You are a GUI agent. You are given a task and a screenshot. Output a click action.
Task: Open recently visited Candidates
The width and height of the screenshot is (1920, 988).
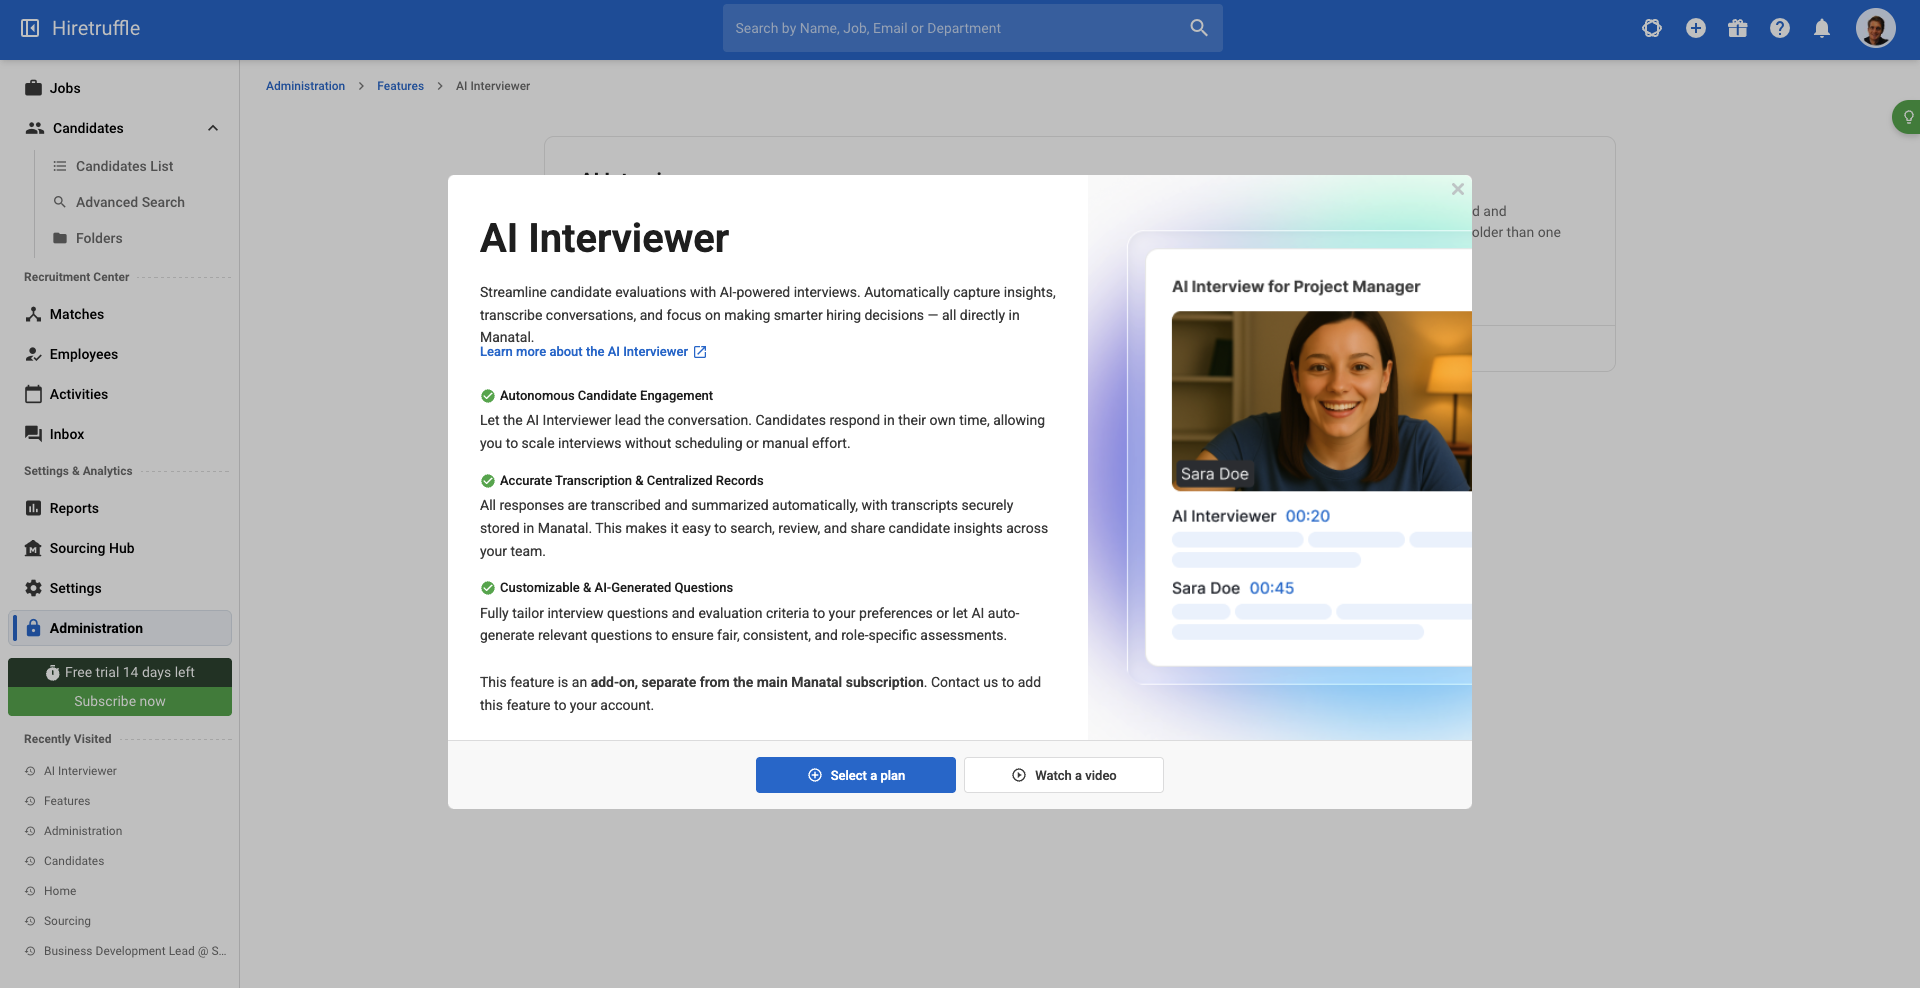tap(74, 861)
